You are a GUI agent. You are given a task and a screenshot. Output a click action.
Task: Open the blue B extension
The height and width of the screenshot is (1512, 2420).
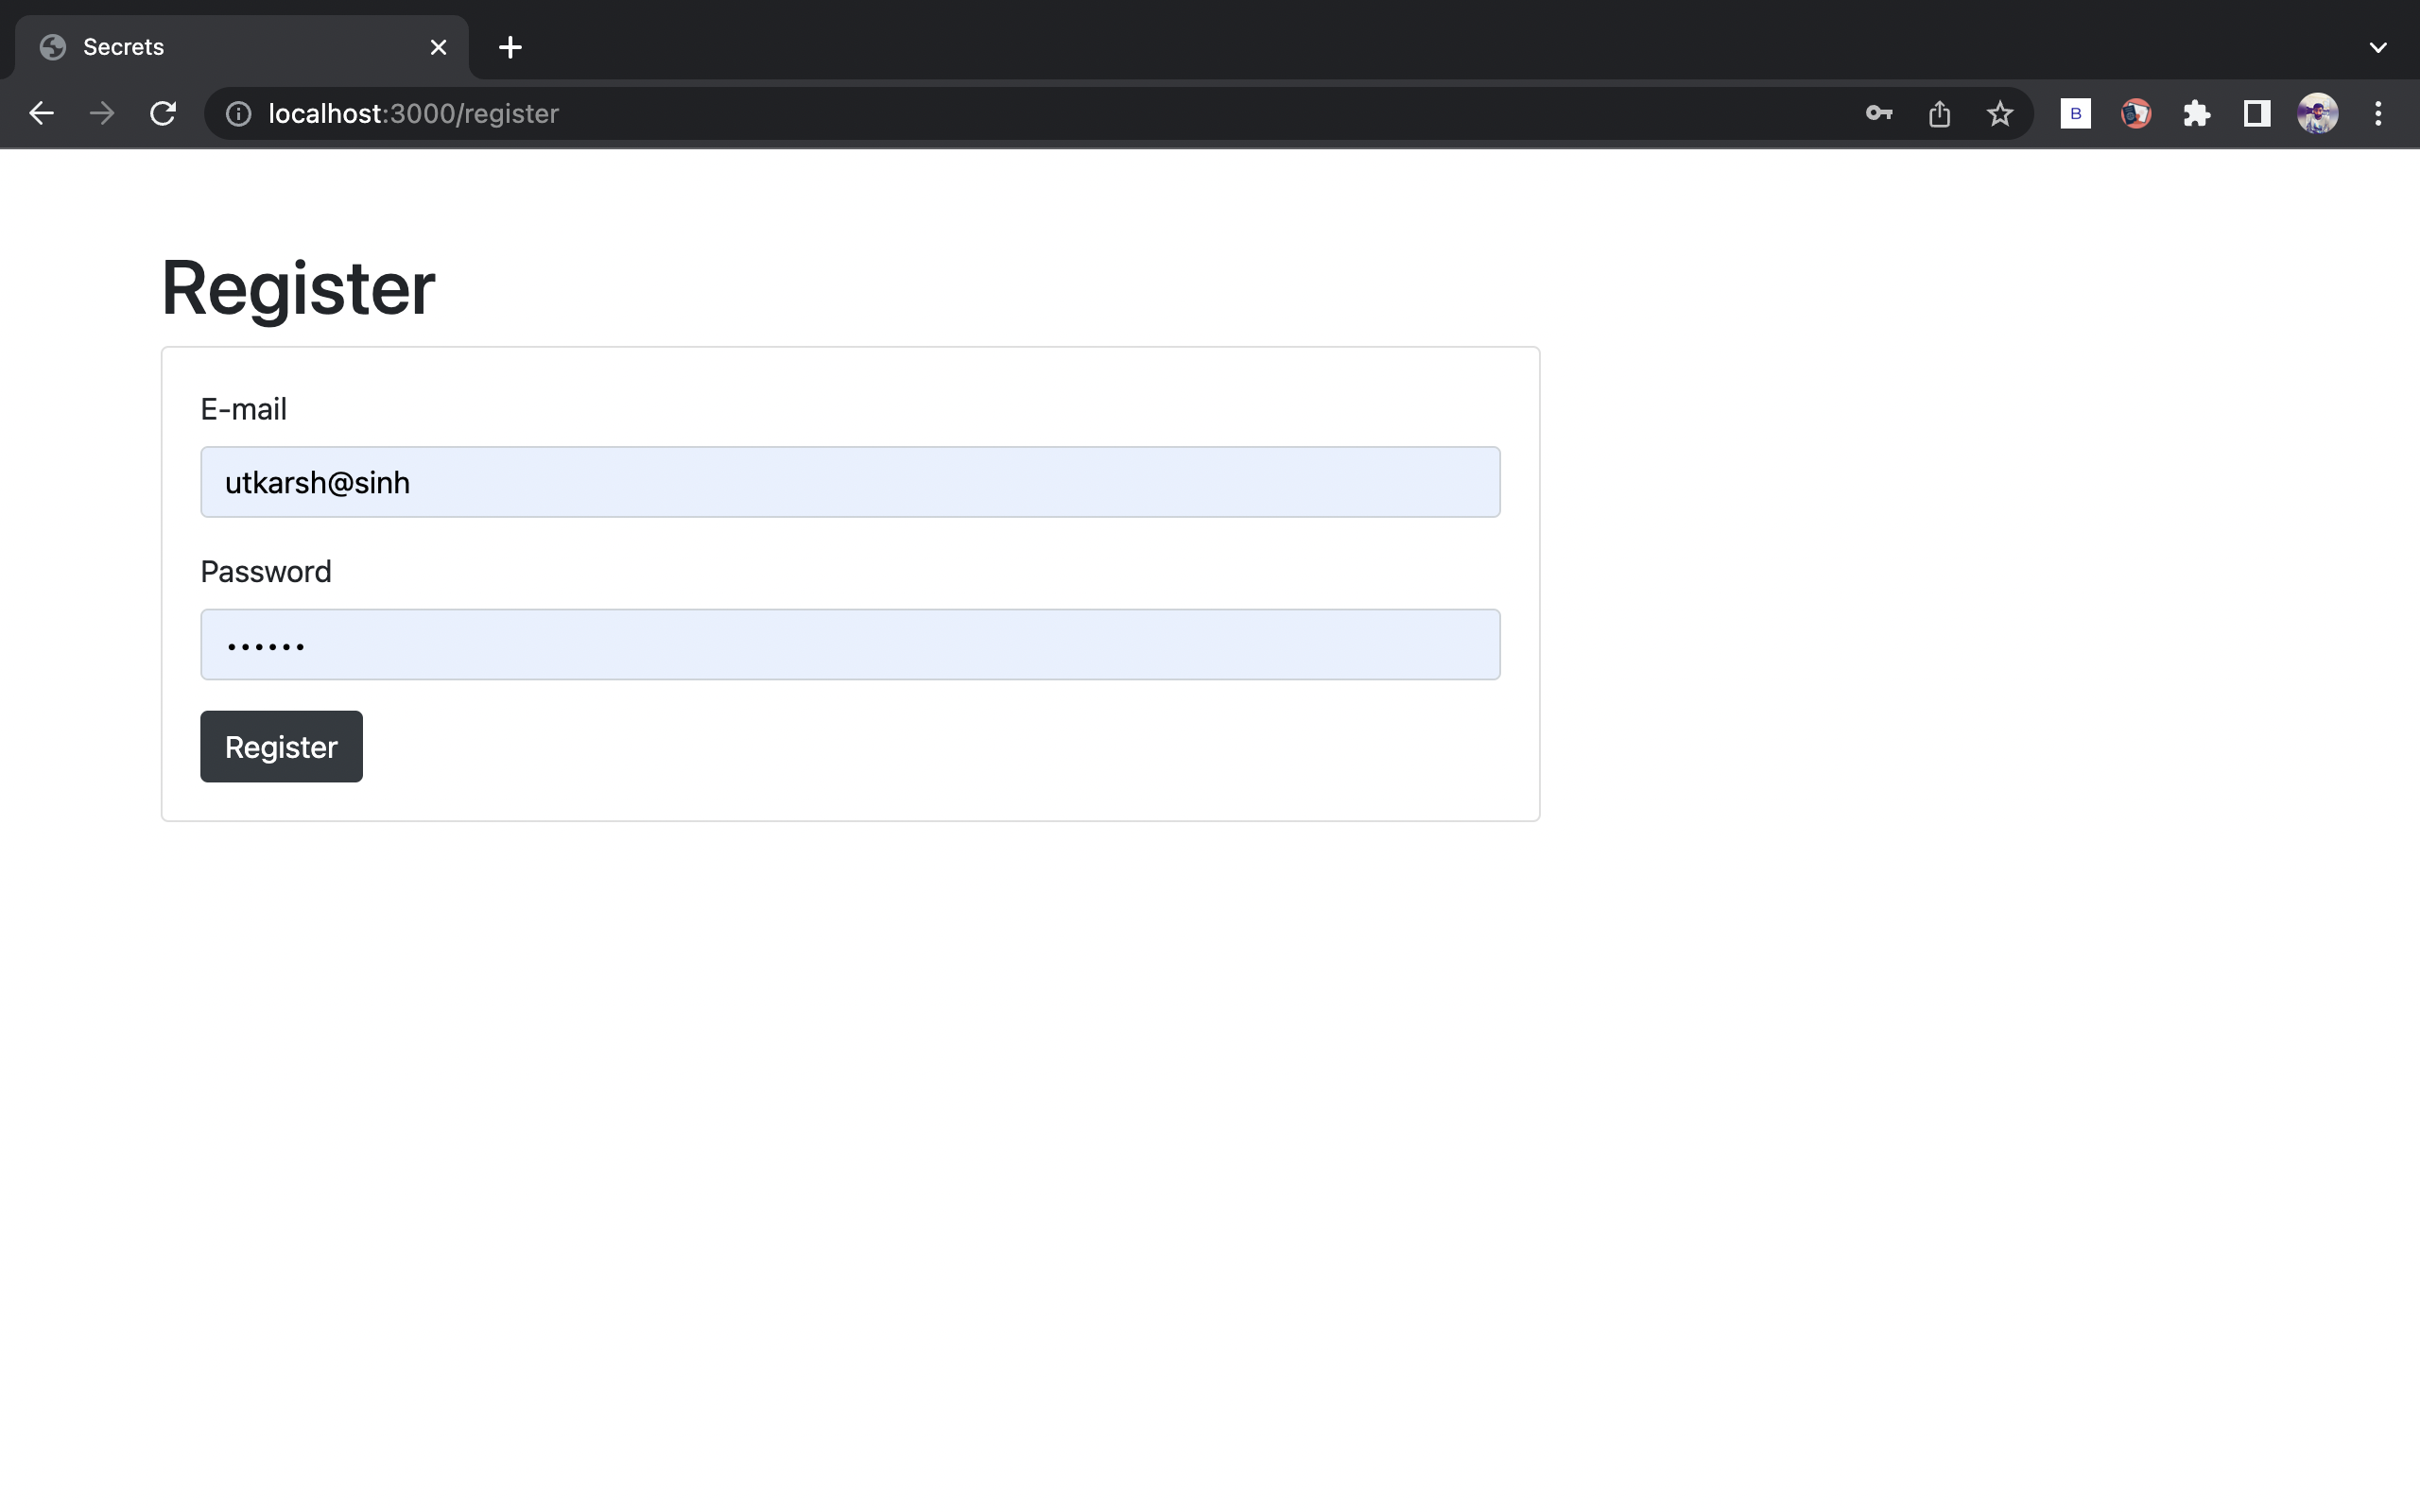[2076, 114]
